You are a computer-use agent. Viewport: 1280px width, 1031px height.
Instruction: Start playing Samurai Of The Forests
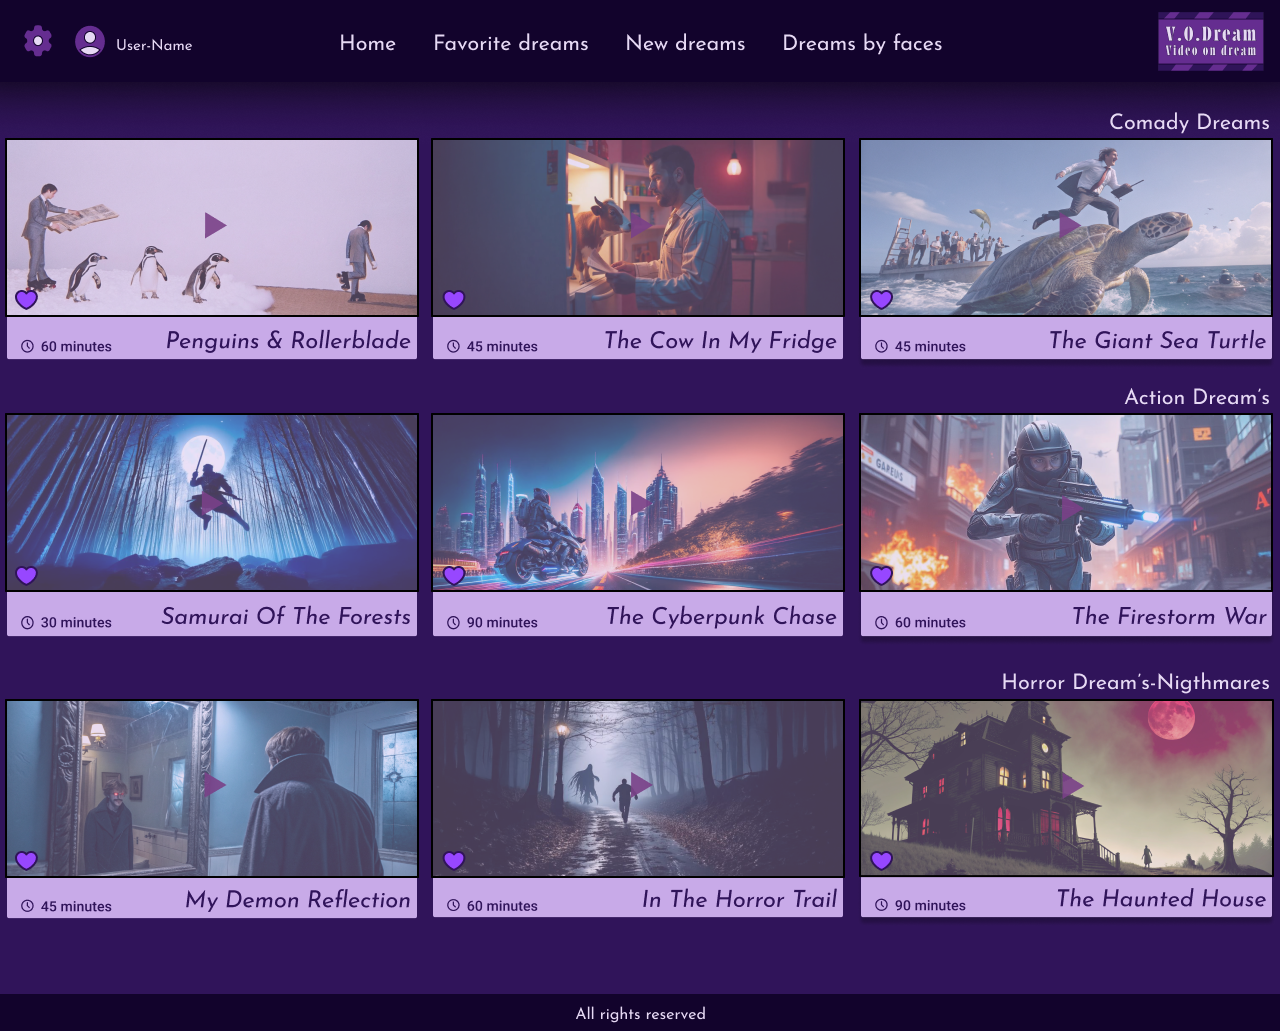[212, 503]
